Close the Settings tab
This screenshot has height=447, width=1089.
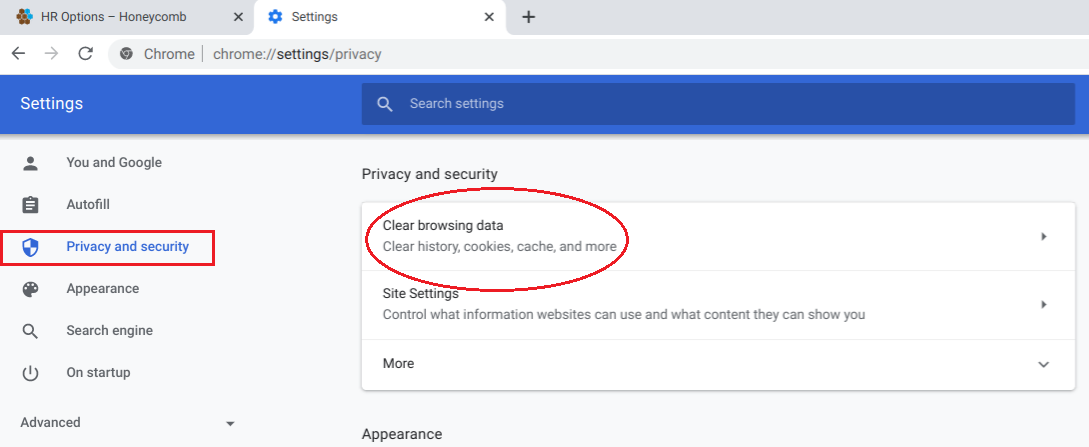pyautogui.click(x=488, y=17)
